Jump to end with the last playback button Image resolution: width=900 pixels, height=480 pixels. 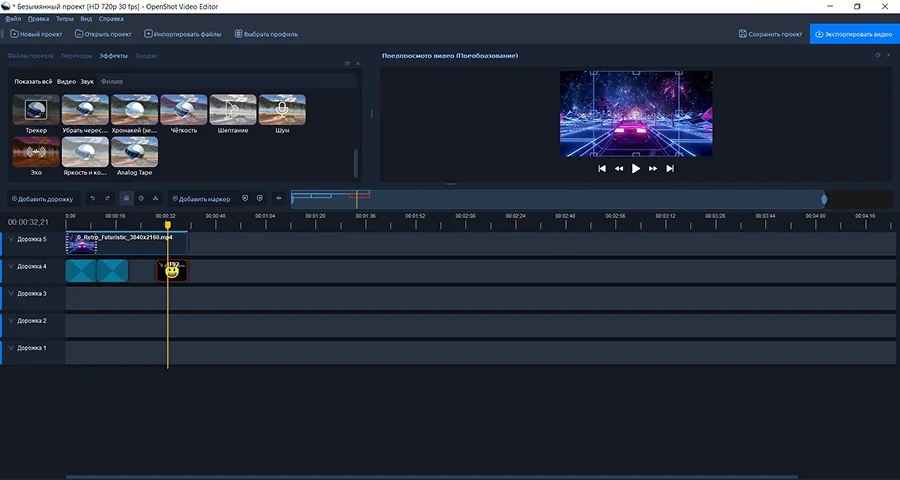670,169
